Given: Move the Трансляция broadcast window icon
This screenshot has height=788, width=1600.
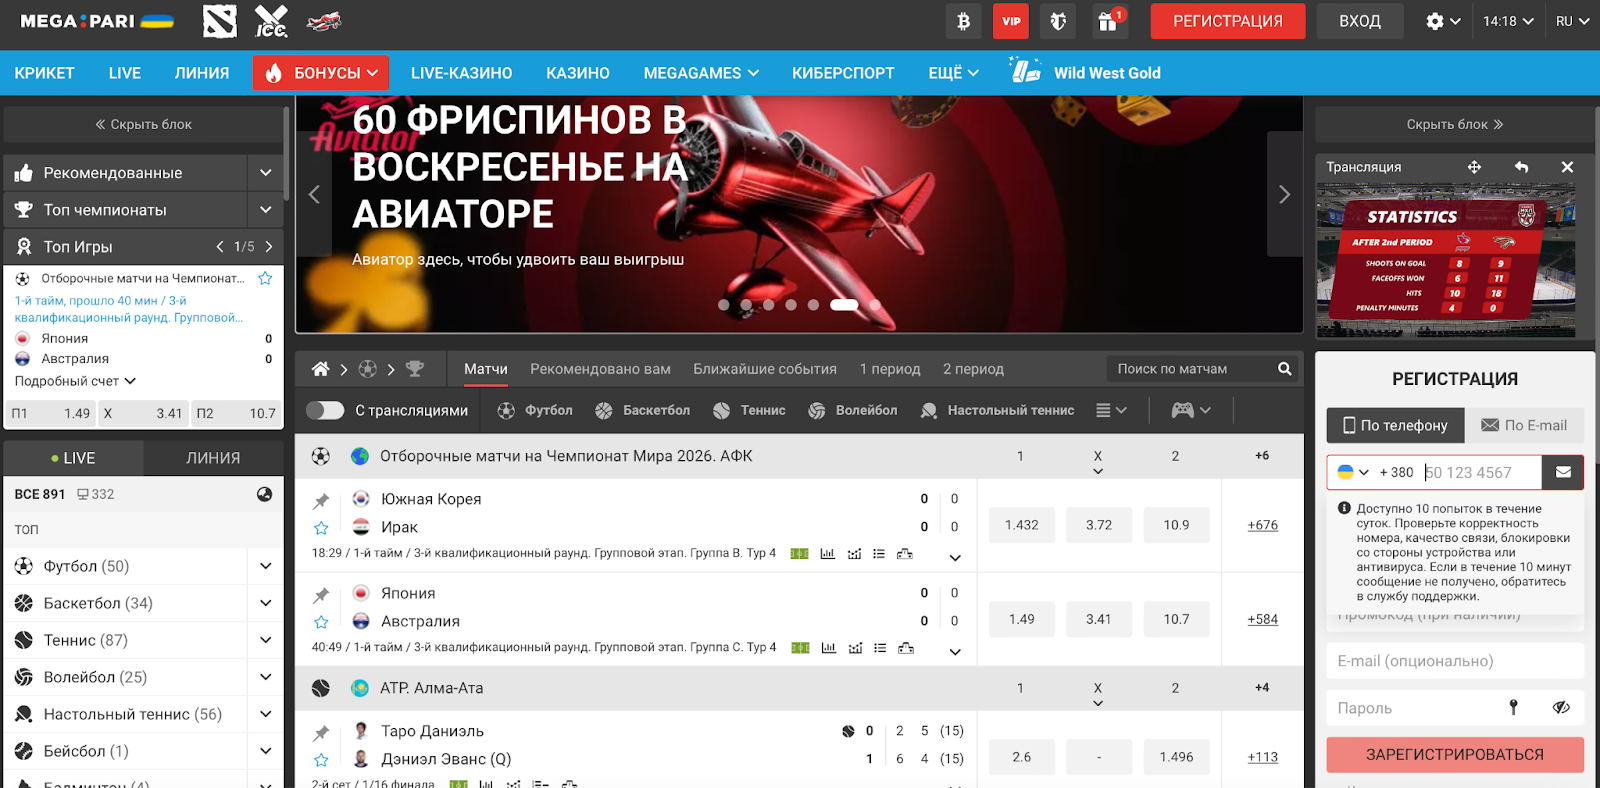Looking at the screenshot, I should click(1474, 167).
